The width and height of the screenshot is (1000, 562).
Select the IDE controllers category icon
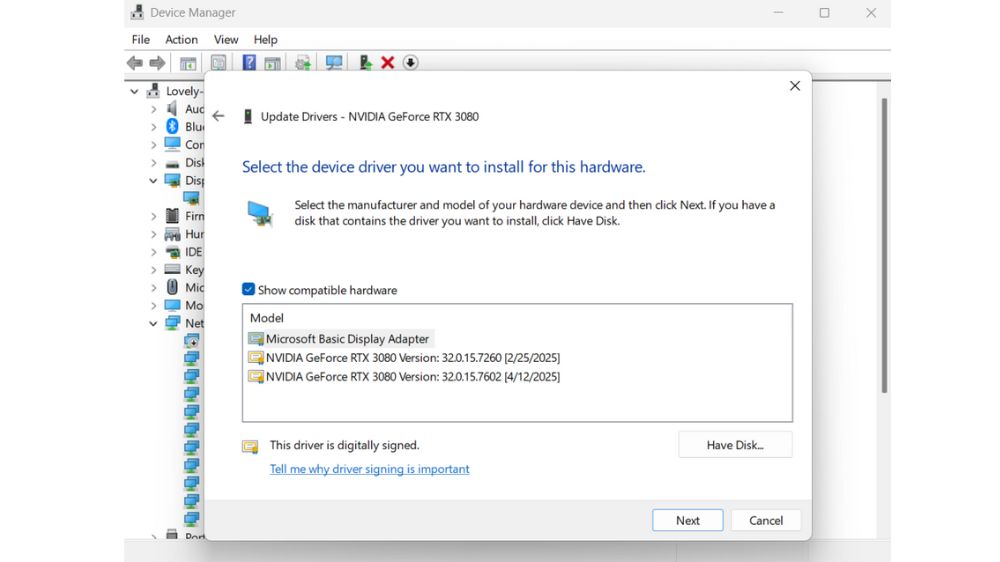(172, 252)
